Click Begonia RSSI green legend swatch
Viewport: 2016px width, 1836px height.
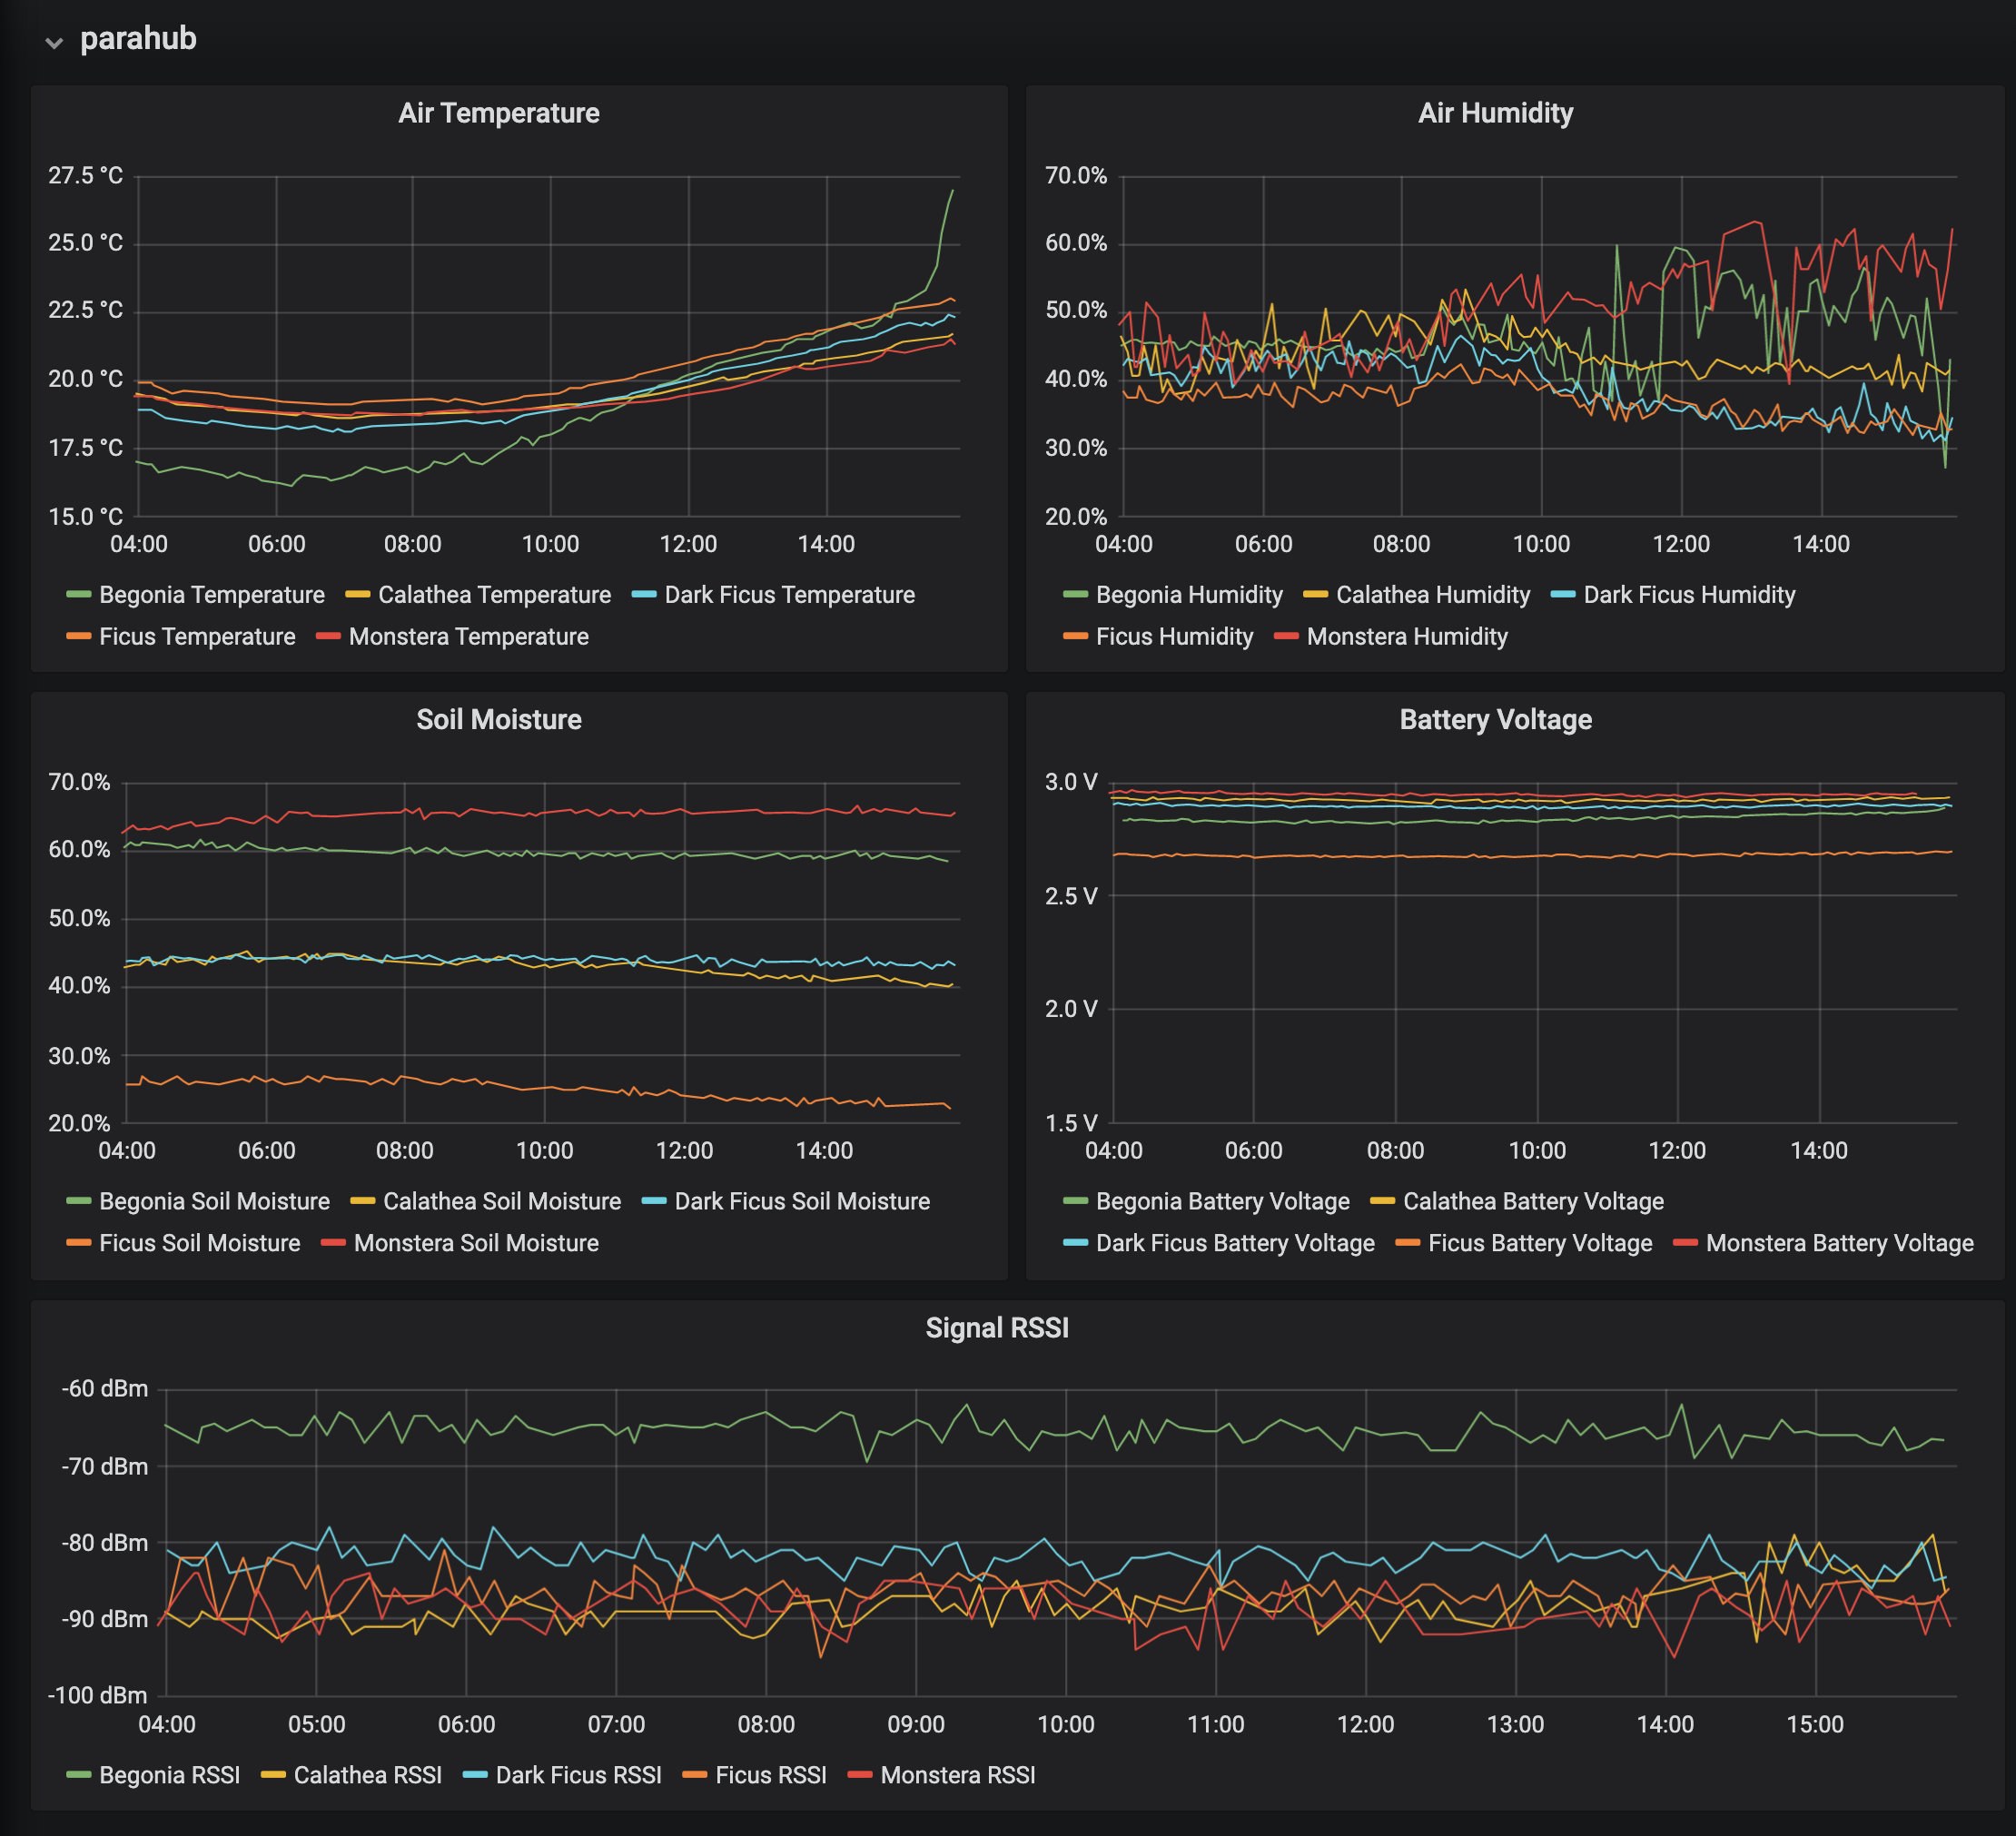coord(78,1775)
